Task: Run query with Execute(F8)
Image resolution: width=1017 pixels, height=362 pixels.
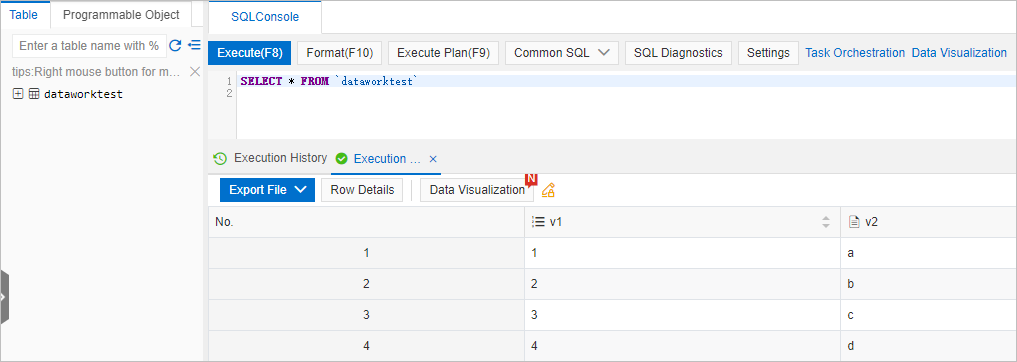Action: tap(250, 53)
